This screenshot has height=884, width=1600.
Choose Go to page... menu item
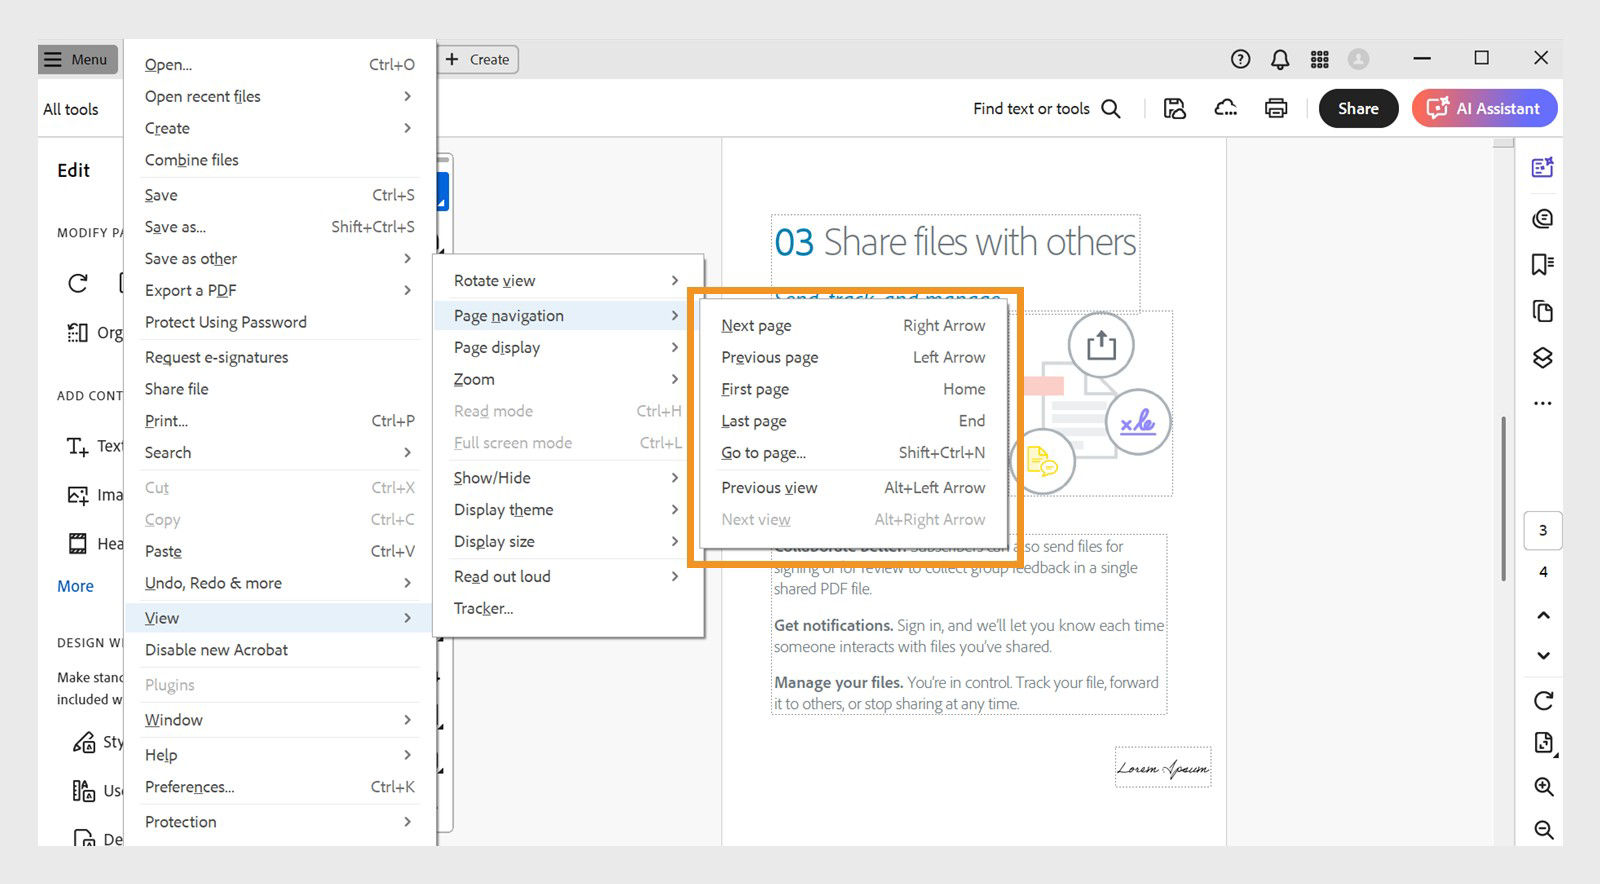853,453
